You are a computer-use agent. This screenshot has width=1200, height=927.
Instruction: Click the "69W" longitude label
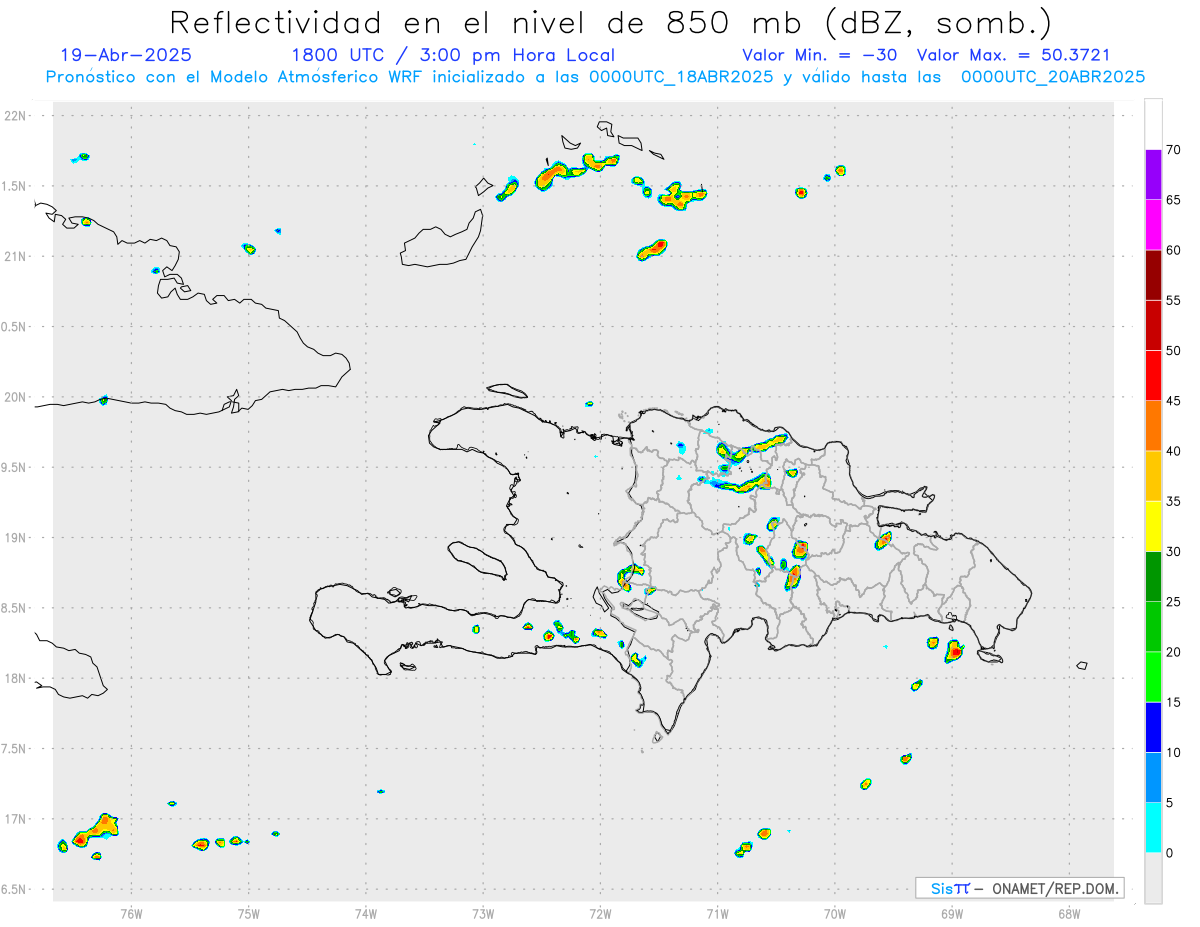(952, 914)
